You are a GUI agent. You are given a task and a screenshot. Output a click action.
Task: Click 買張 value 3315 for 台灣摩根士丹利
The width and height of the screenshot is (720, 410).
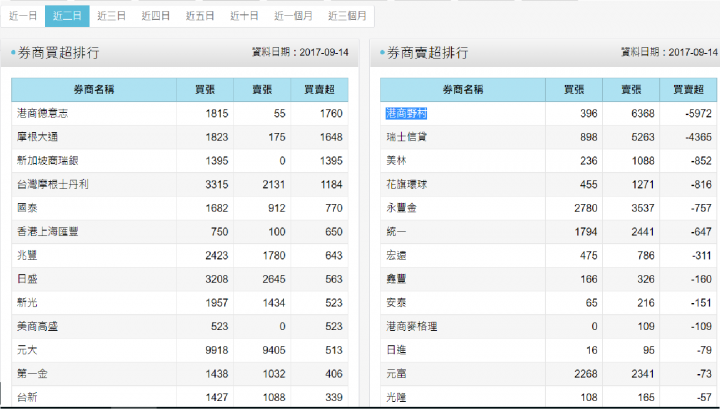coord(217,185)
